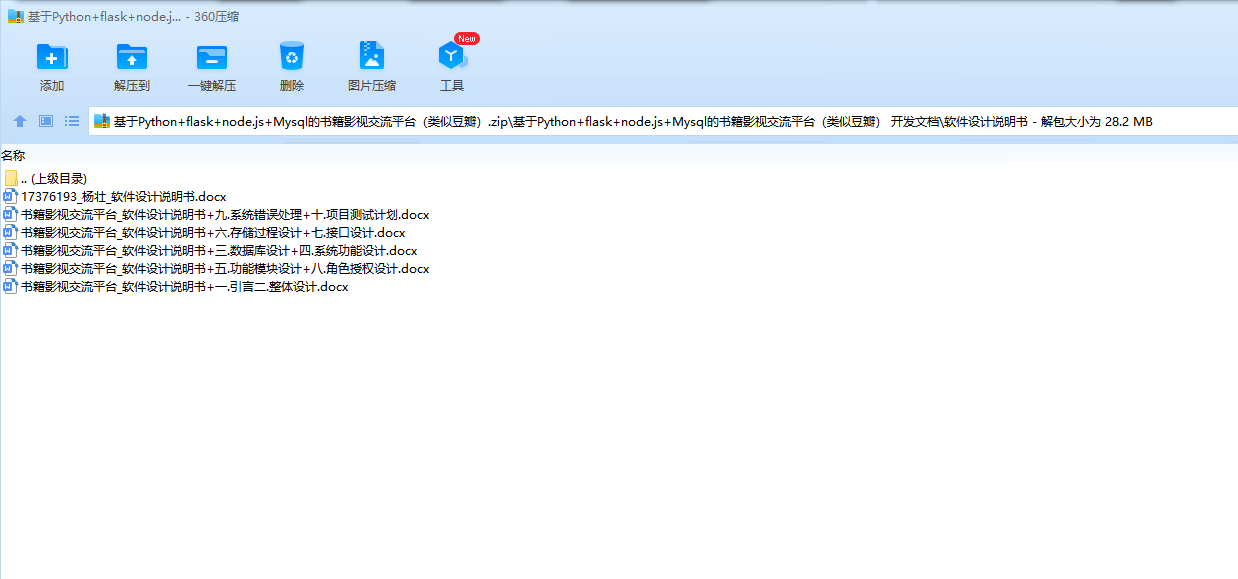The height and width of the screenshot is (579, 1238).
Task: Open the 图片压缩 (Image compress) tool
Action: (x=372, y=56)
